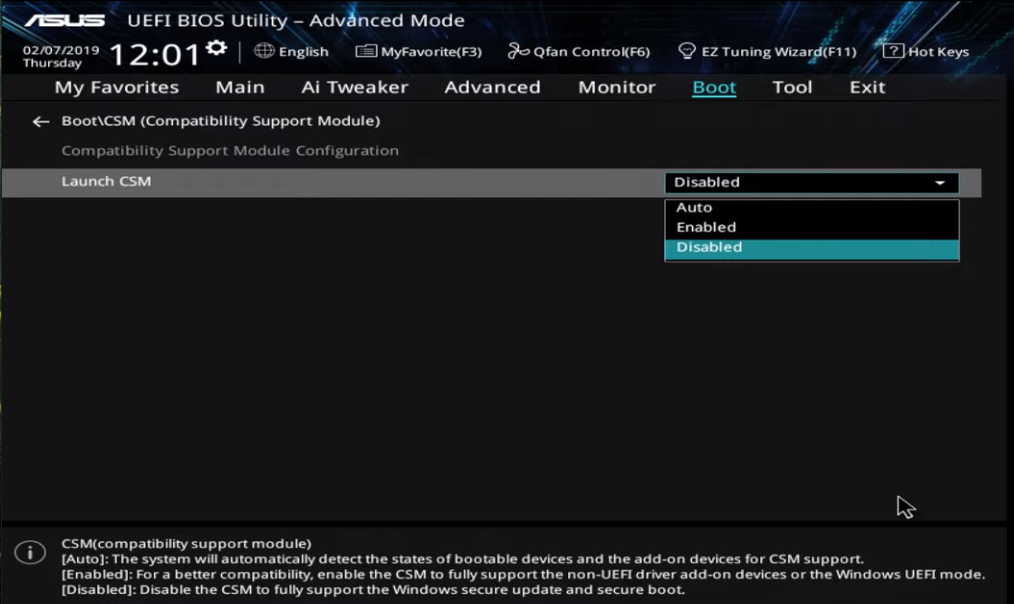
Task: Click the info icon in help panel
Action: pos(30,552)
